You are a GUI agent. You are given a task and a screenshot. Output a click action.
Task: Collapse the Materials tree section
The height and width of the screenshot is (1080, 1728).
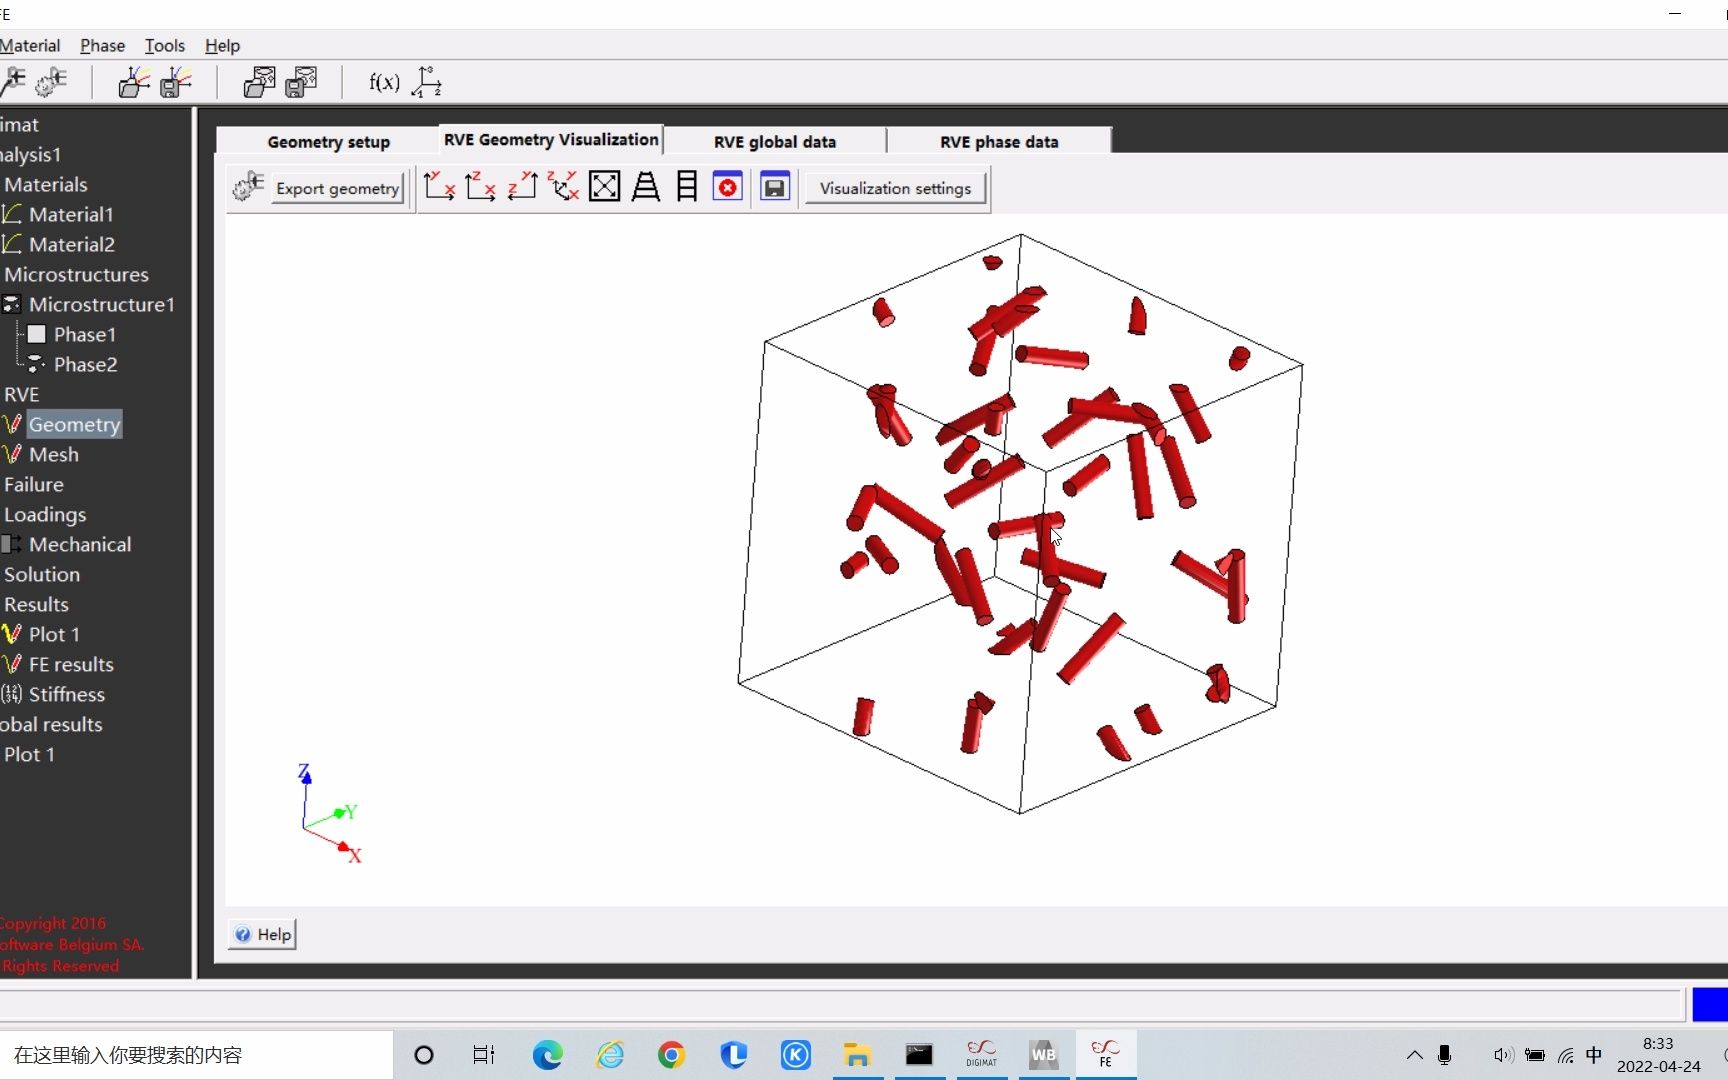pyautogui.click(x=46, y=184)
